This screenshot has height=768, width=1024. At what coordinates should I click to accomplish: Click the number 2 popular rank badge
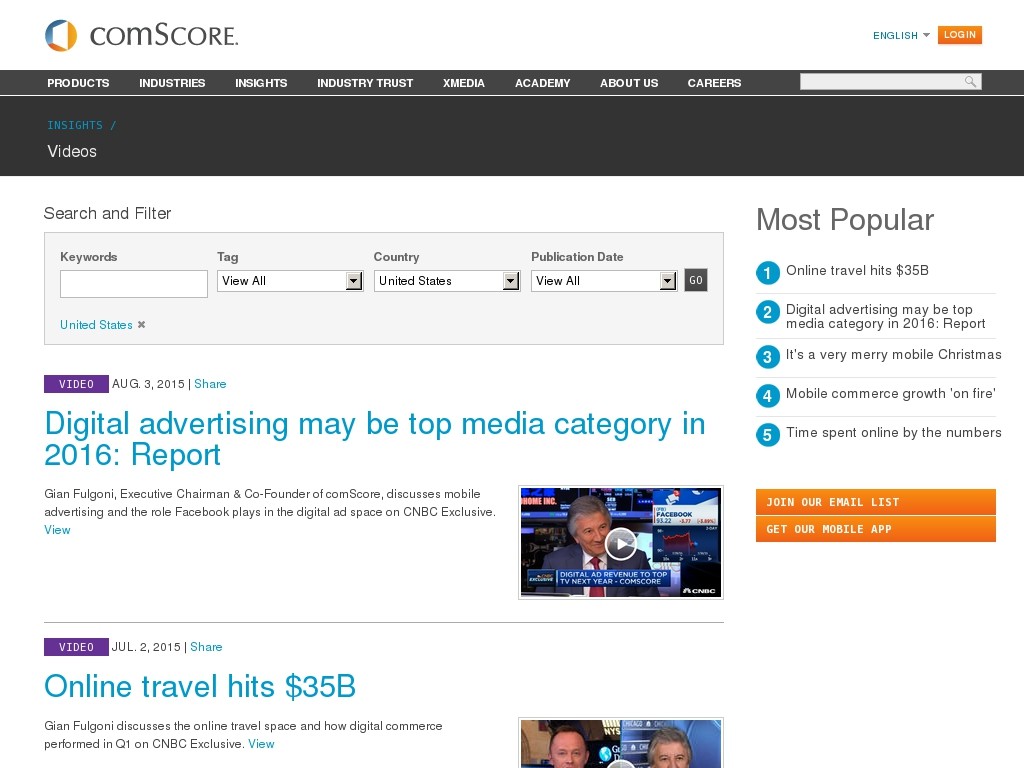[x=768, y=312]
